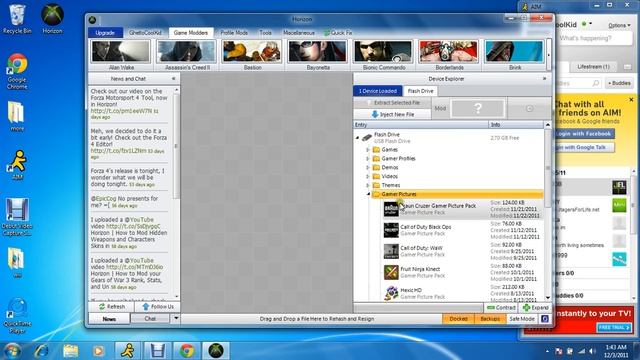
Task: Open AIM Options dropdown
Action: [619, 25]
